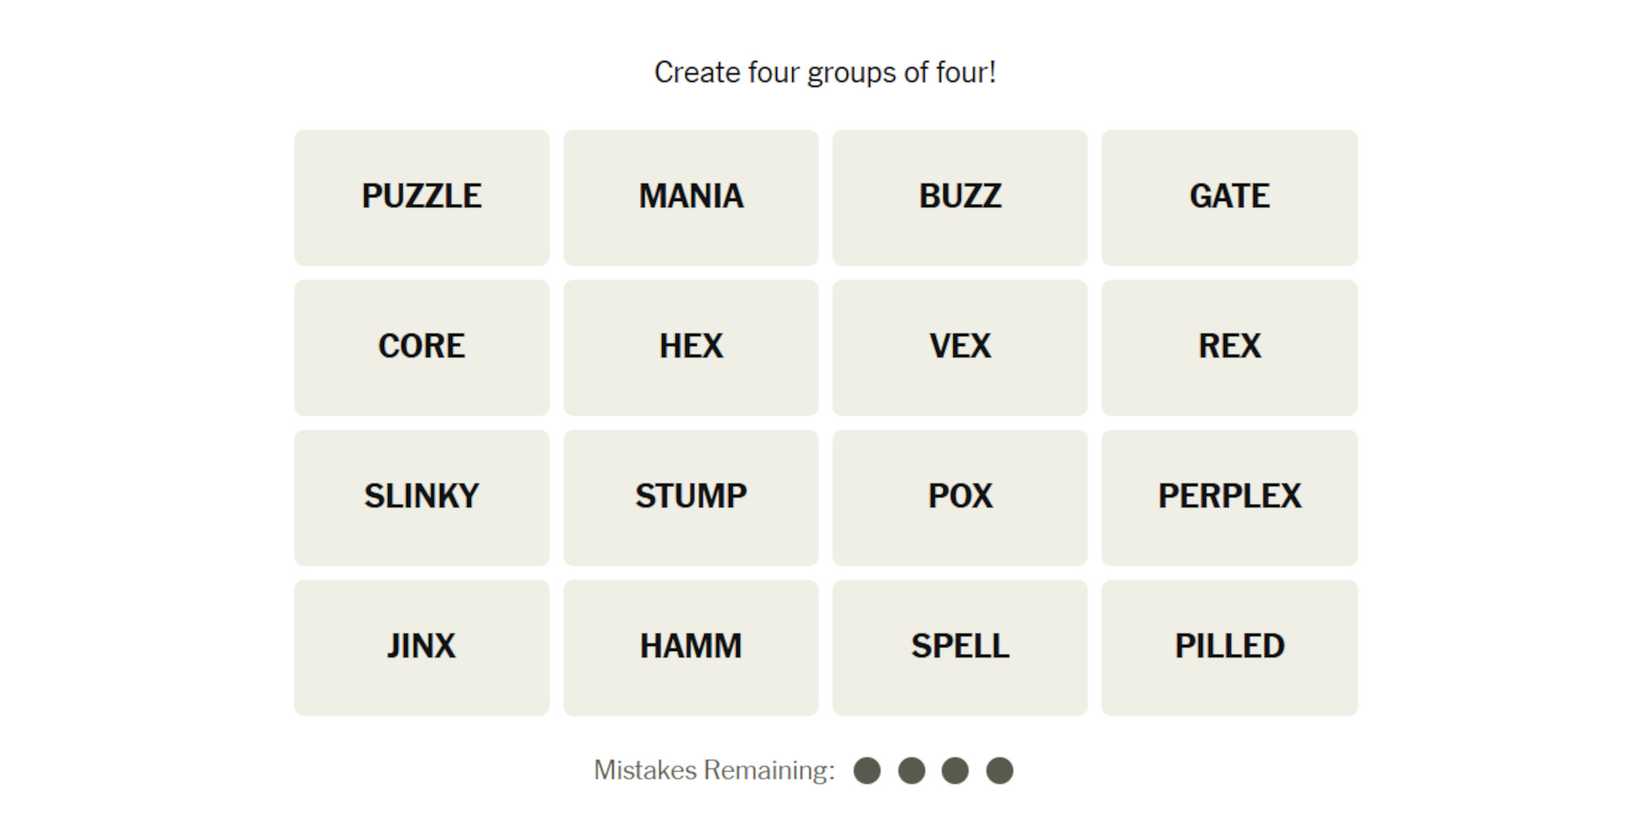Pick the MANIA tile
This screenshot has height=825, width=1650.
point(690,197)
